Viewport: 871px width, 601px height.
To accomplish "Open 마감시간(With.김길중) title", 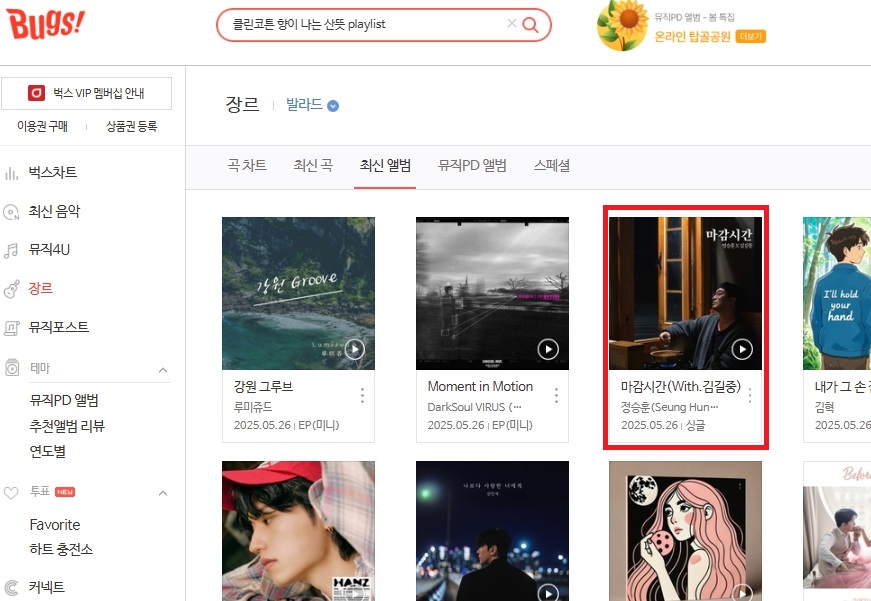I will 681,387.
